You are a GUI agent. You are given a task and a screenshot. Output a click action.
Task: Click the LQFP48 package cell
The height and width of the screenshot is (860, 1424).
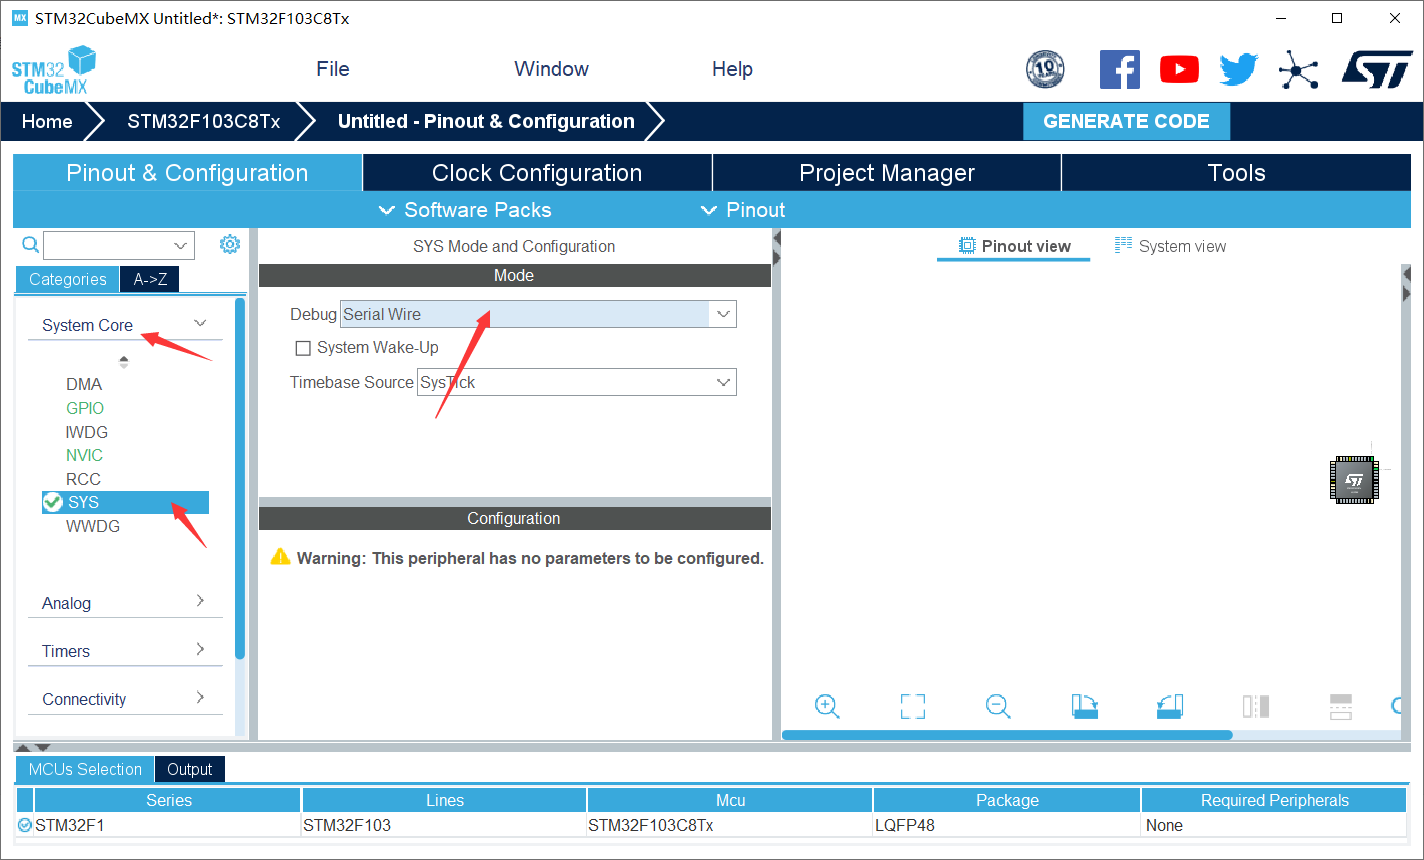pyautogui.click(x=1007, y=825)
